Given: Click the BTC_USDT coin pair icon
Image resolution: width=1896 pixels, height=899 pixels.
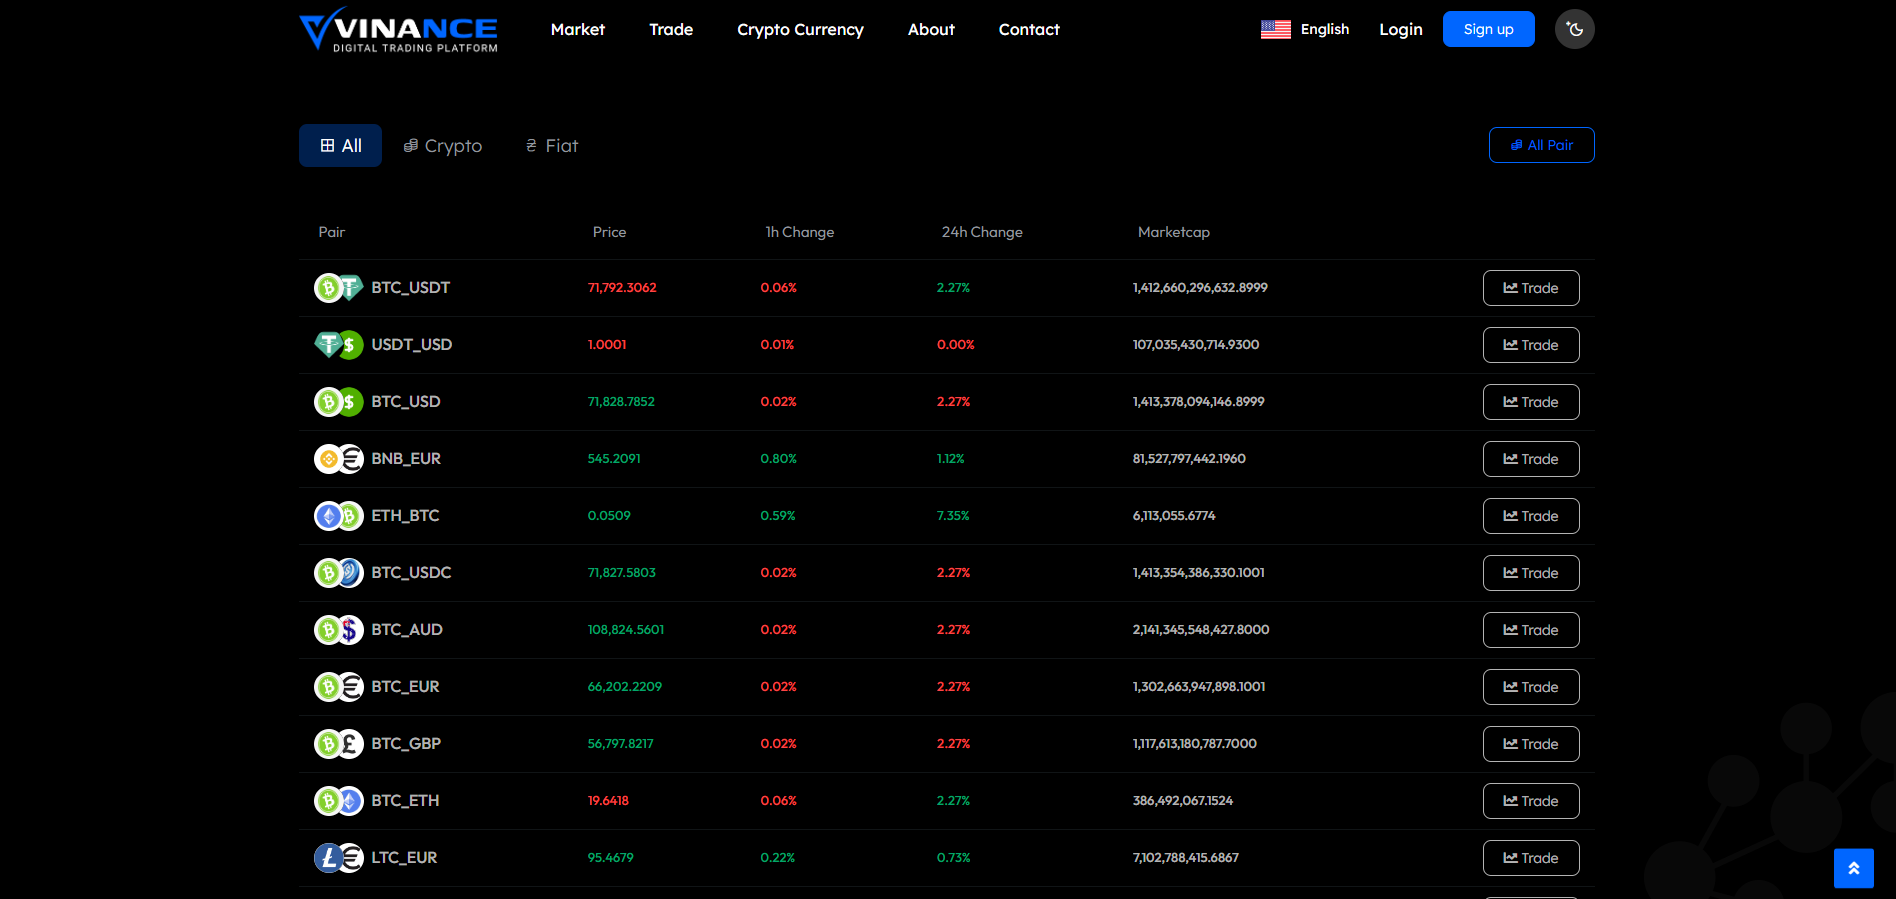Looking at the screenshot, I should 338,288.
